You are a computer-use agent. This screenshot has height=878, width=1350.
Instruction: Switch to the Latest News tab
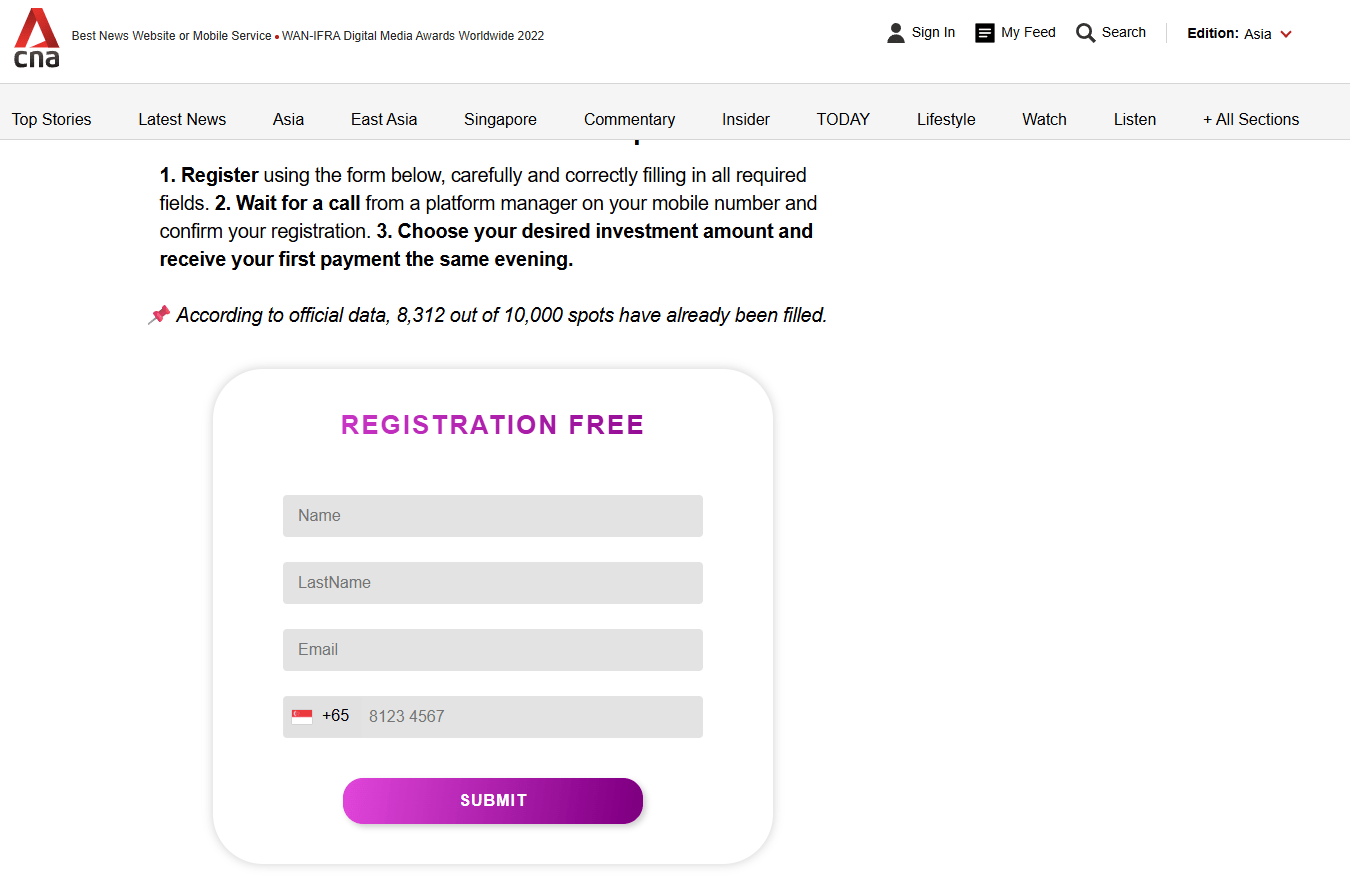point(182,119)
